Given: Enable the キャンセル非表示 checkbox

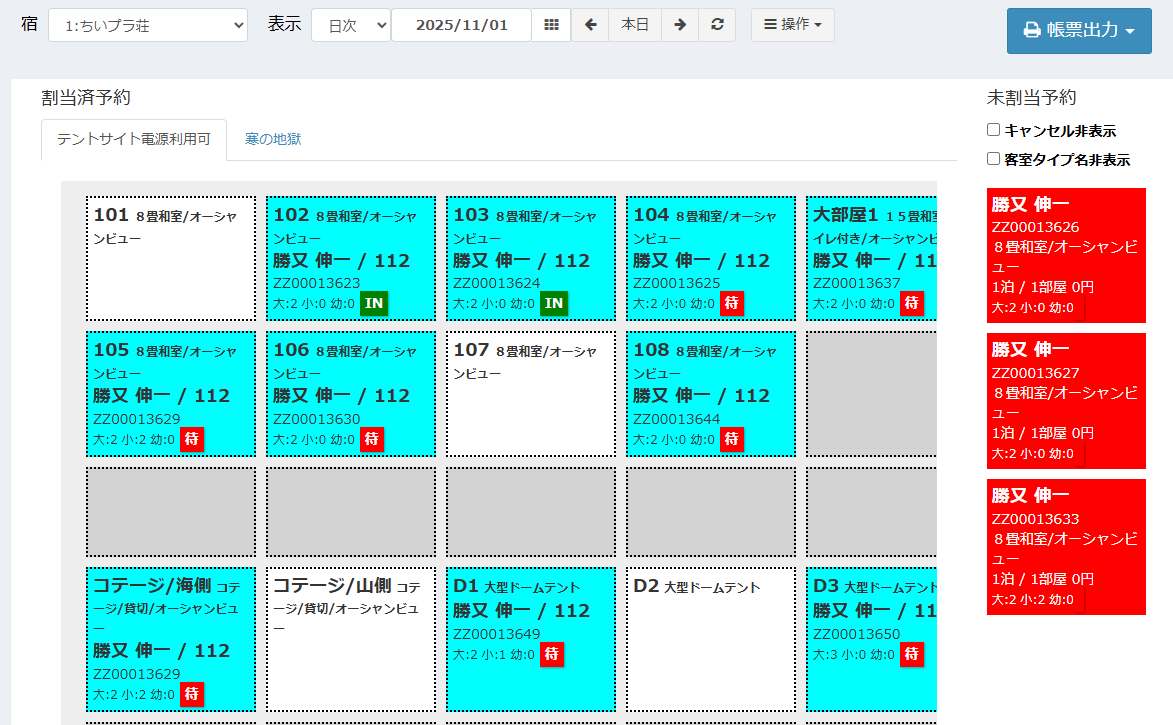Looking at the screenshot, I should (992, 128).
